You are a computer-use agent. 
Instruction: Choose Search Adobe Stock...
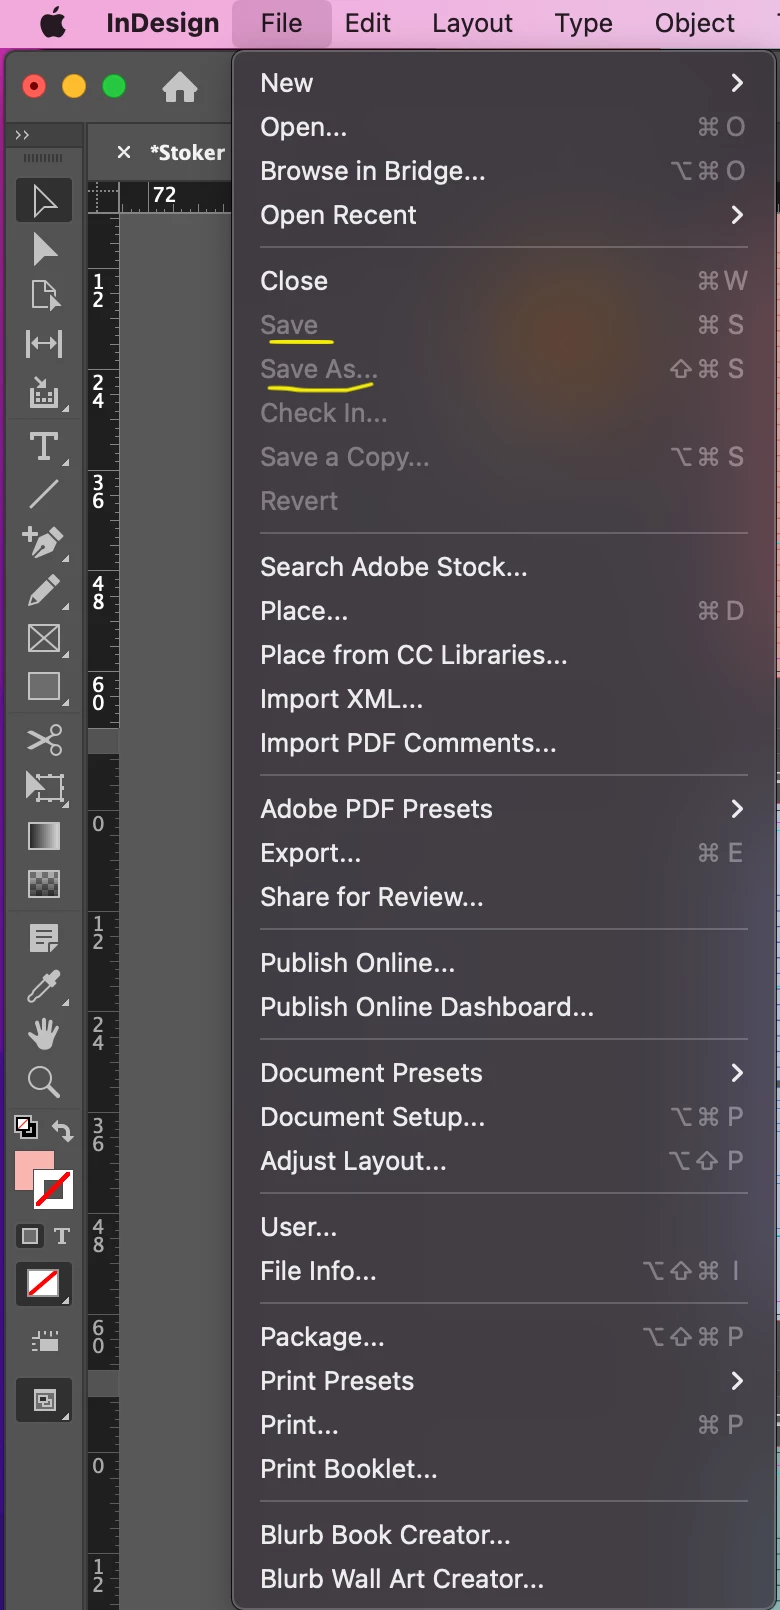[x=504, y=567]
